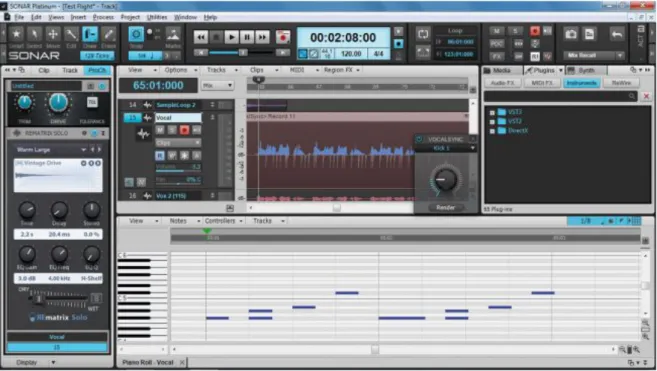The height and width of the screenshot is (371, 657).
Task: Arm record on the Vocal track
Action: [184, 130]
